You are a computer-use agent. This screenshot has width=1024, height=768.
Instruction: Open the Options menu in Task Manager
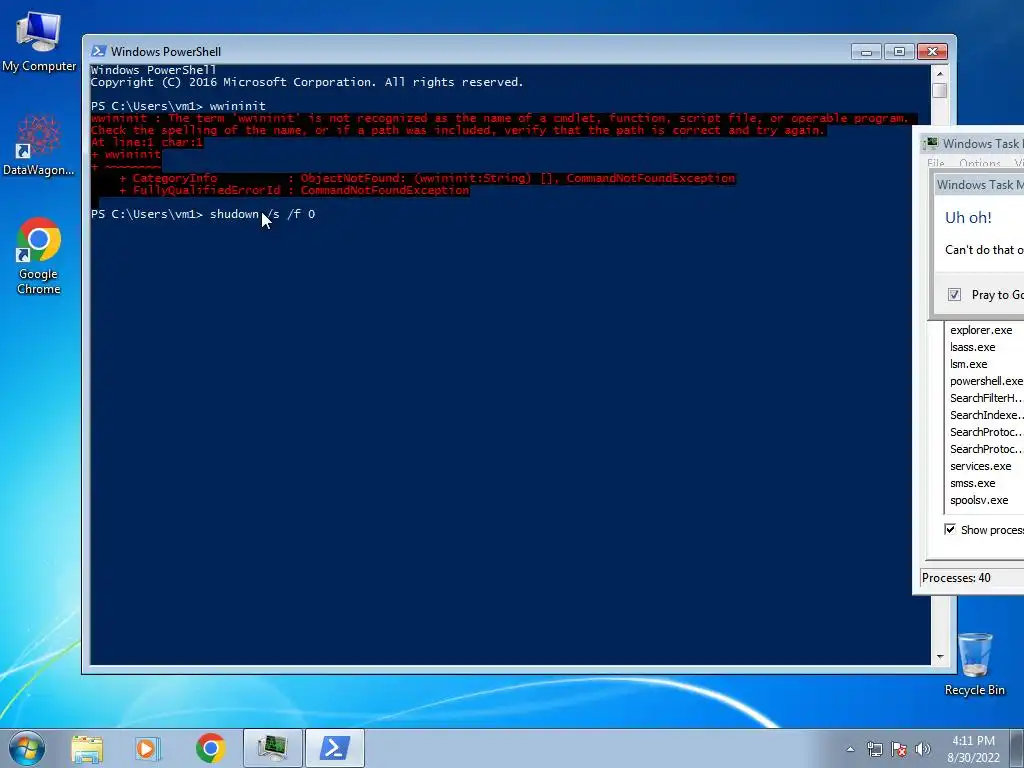(980, 163)
